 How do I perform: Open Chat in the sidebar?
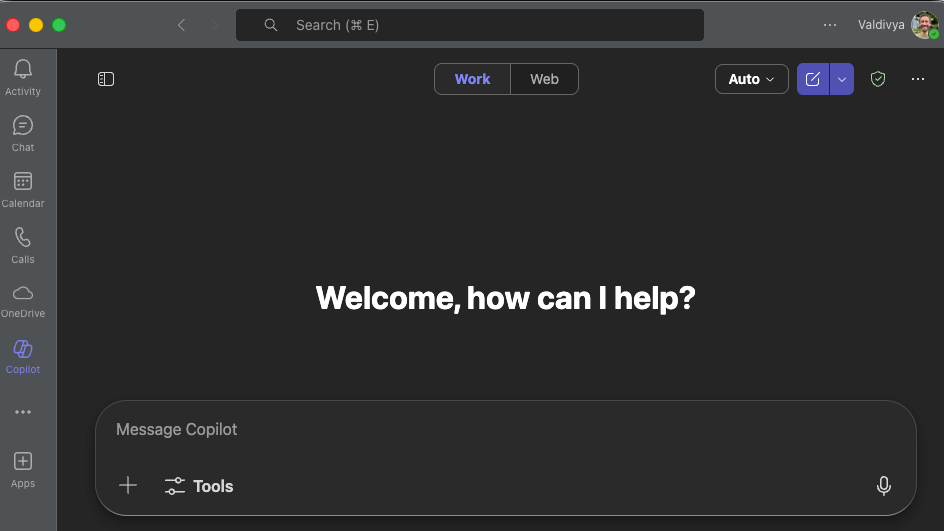coord(23,133)
